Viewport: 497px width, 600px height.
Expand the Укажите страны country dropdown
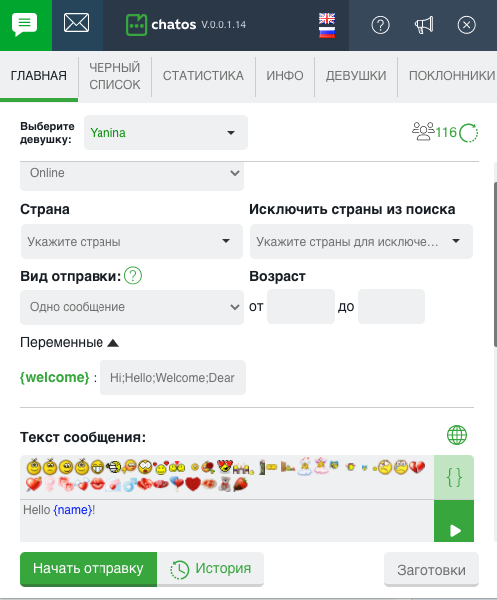click(132, 241)
